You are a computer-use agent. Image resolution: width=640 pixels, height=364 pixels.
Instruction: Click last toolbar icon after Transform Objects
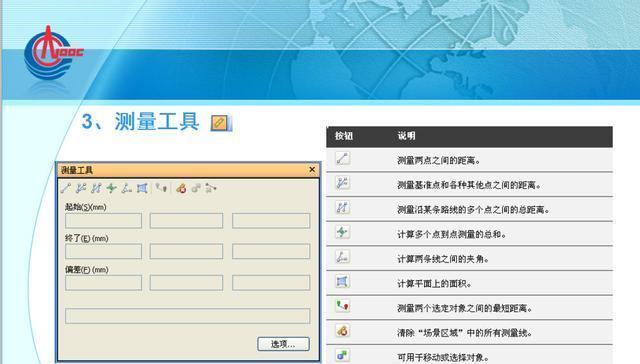[x=211, y=188]
